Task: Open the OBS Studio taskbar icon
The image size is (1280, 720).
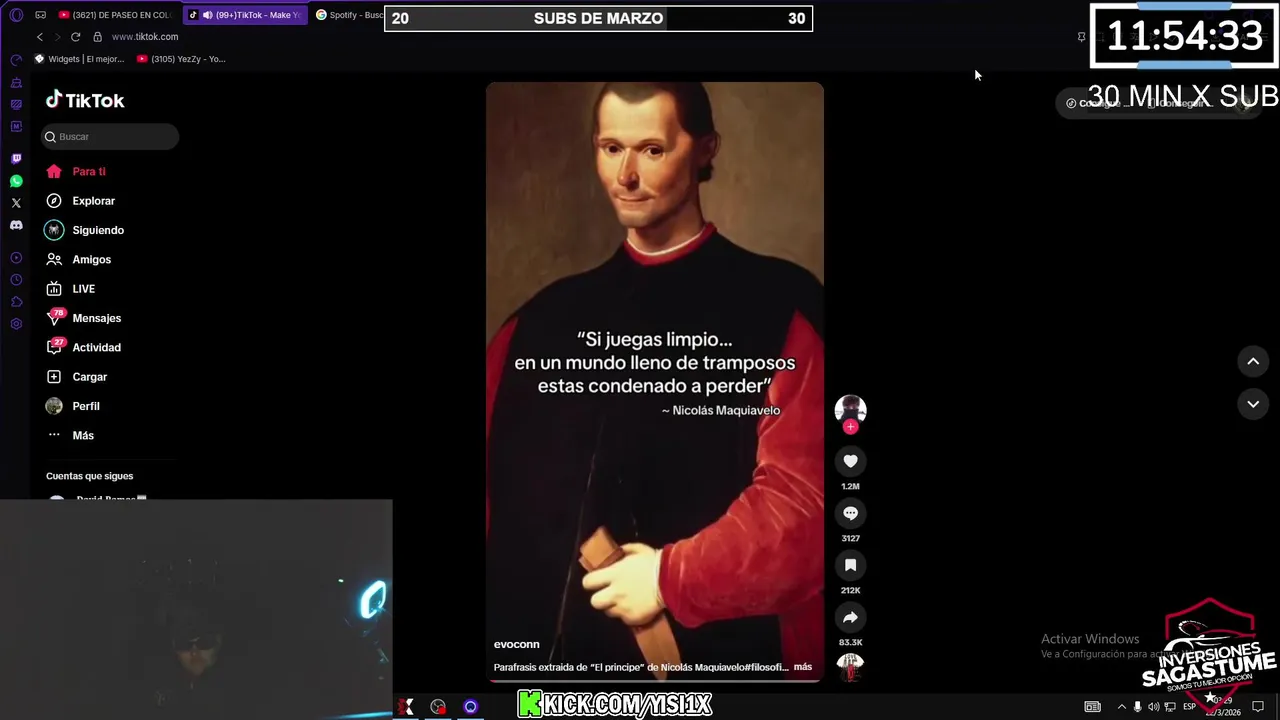Action: pos(438,707)
